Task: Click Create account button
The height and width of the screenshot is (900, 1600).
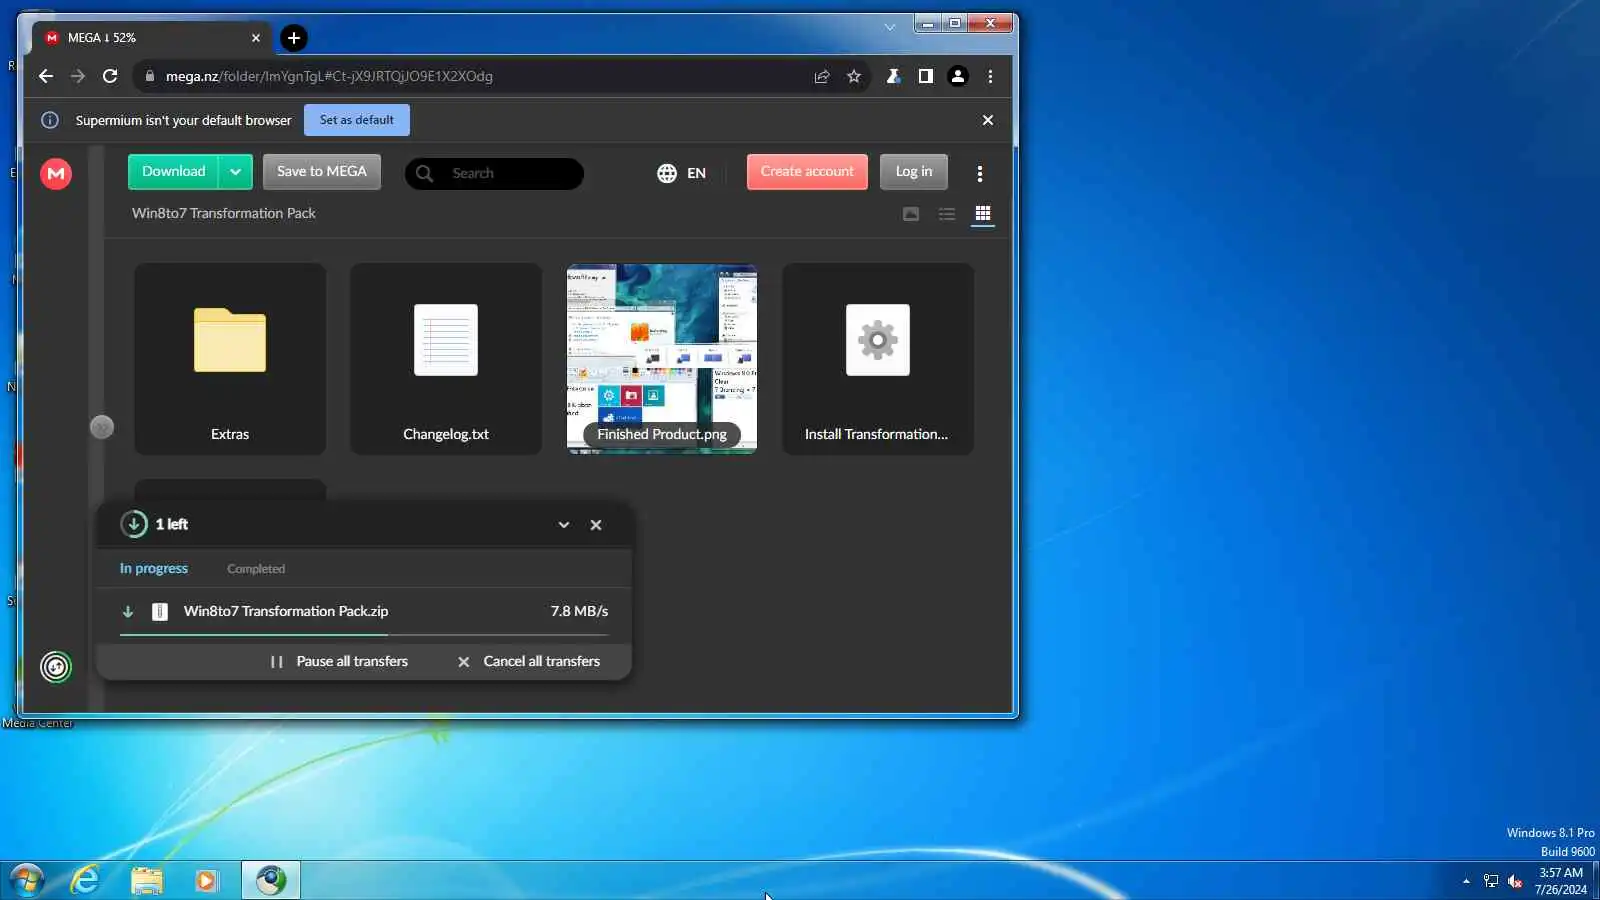Action: (x=807, y=172)
